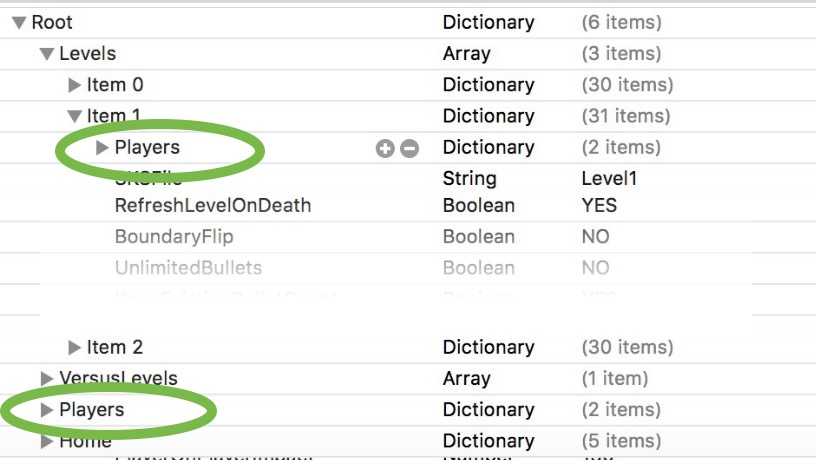The image size is (816, 460).
Task: Select the RefreshLevelOnDeath key
Action: coord(213,206)
